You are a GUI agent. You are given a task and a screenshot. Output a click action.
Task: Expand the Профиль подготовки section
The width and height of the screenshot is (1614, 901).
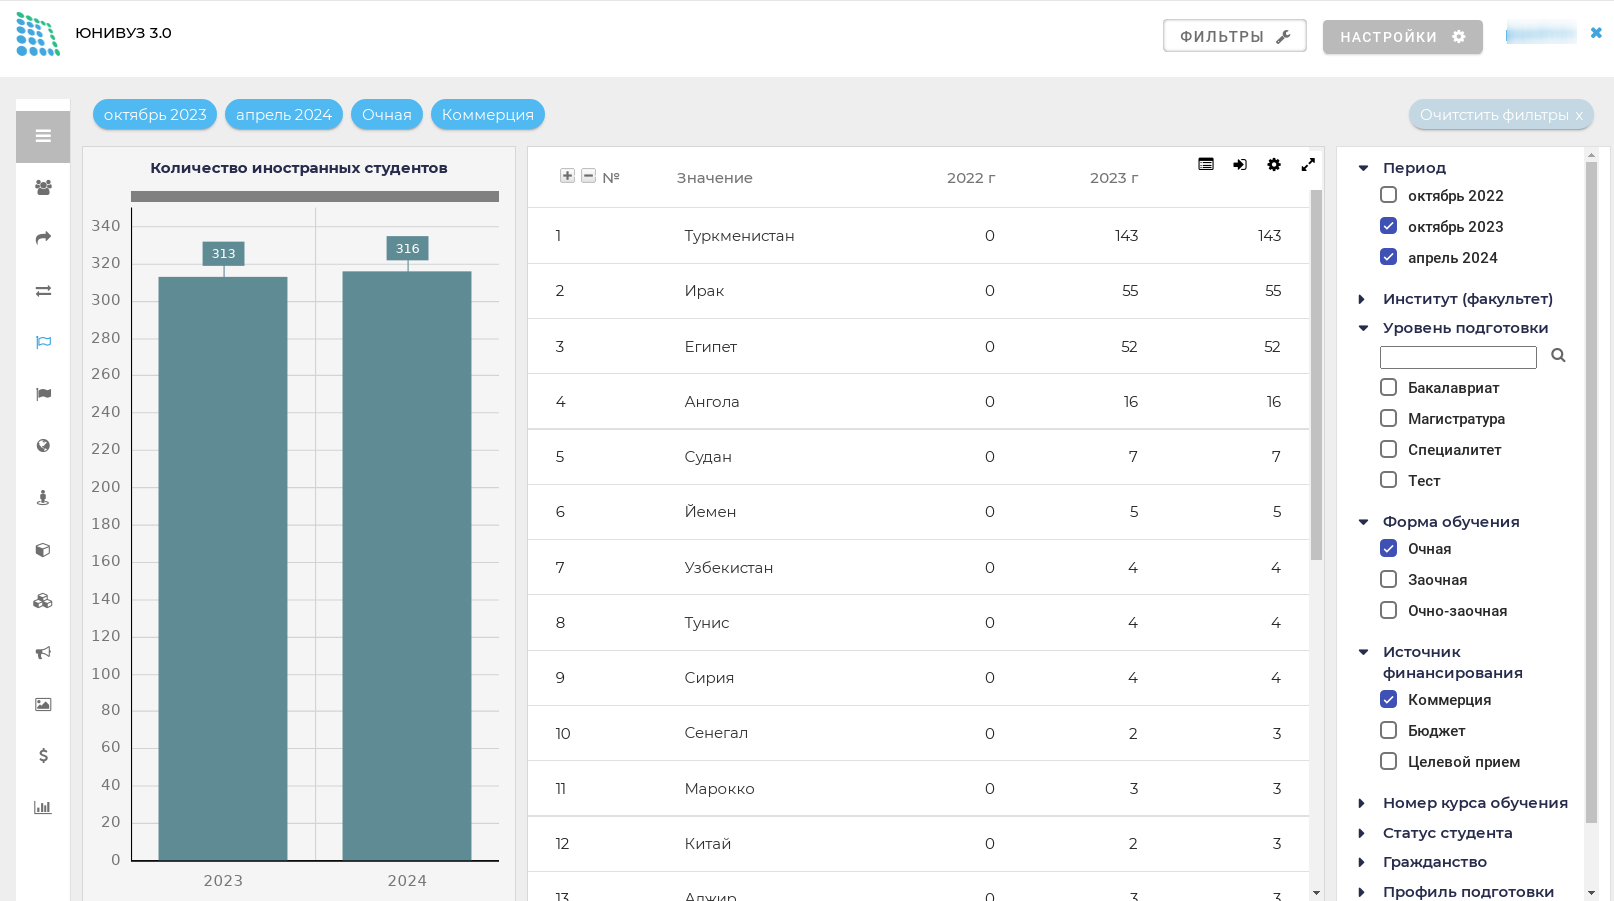[1362, 892]
